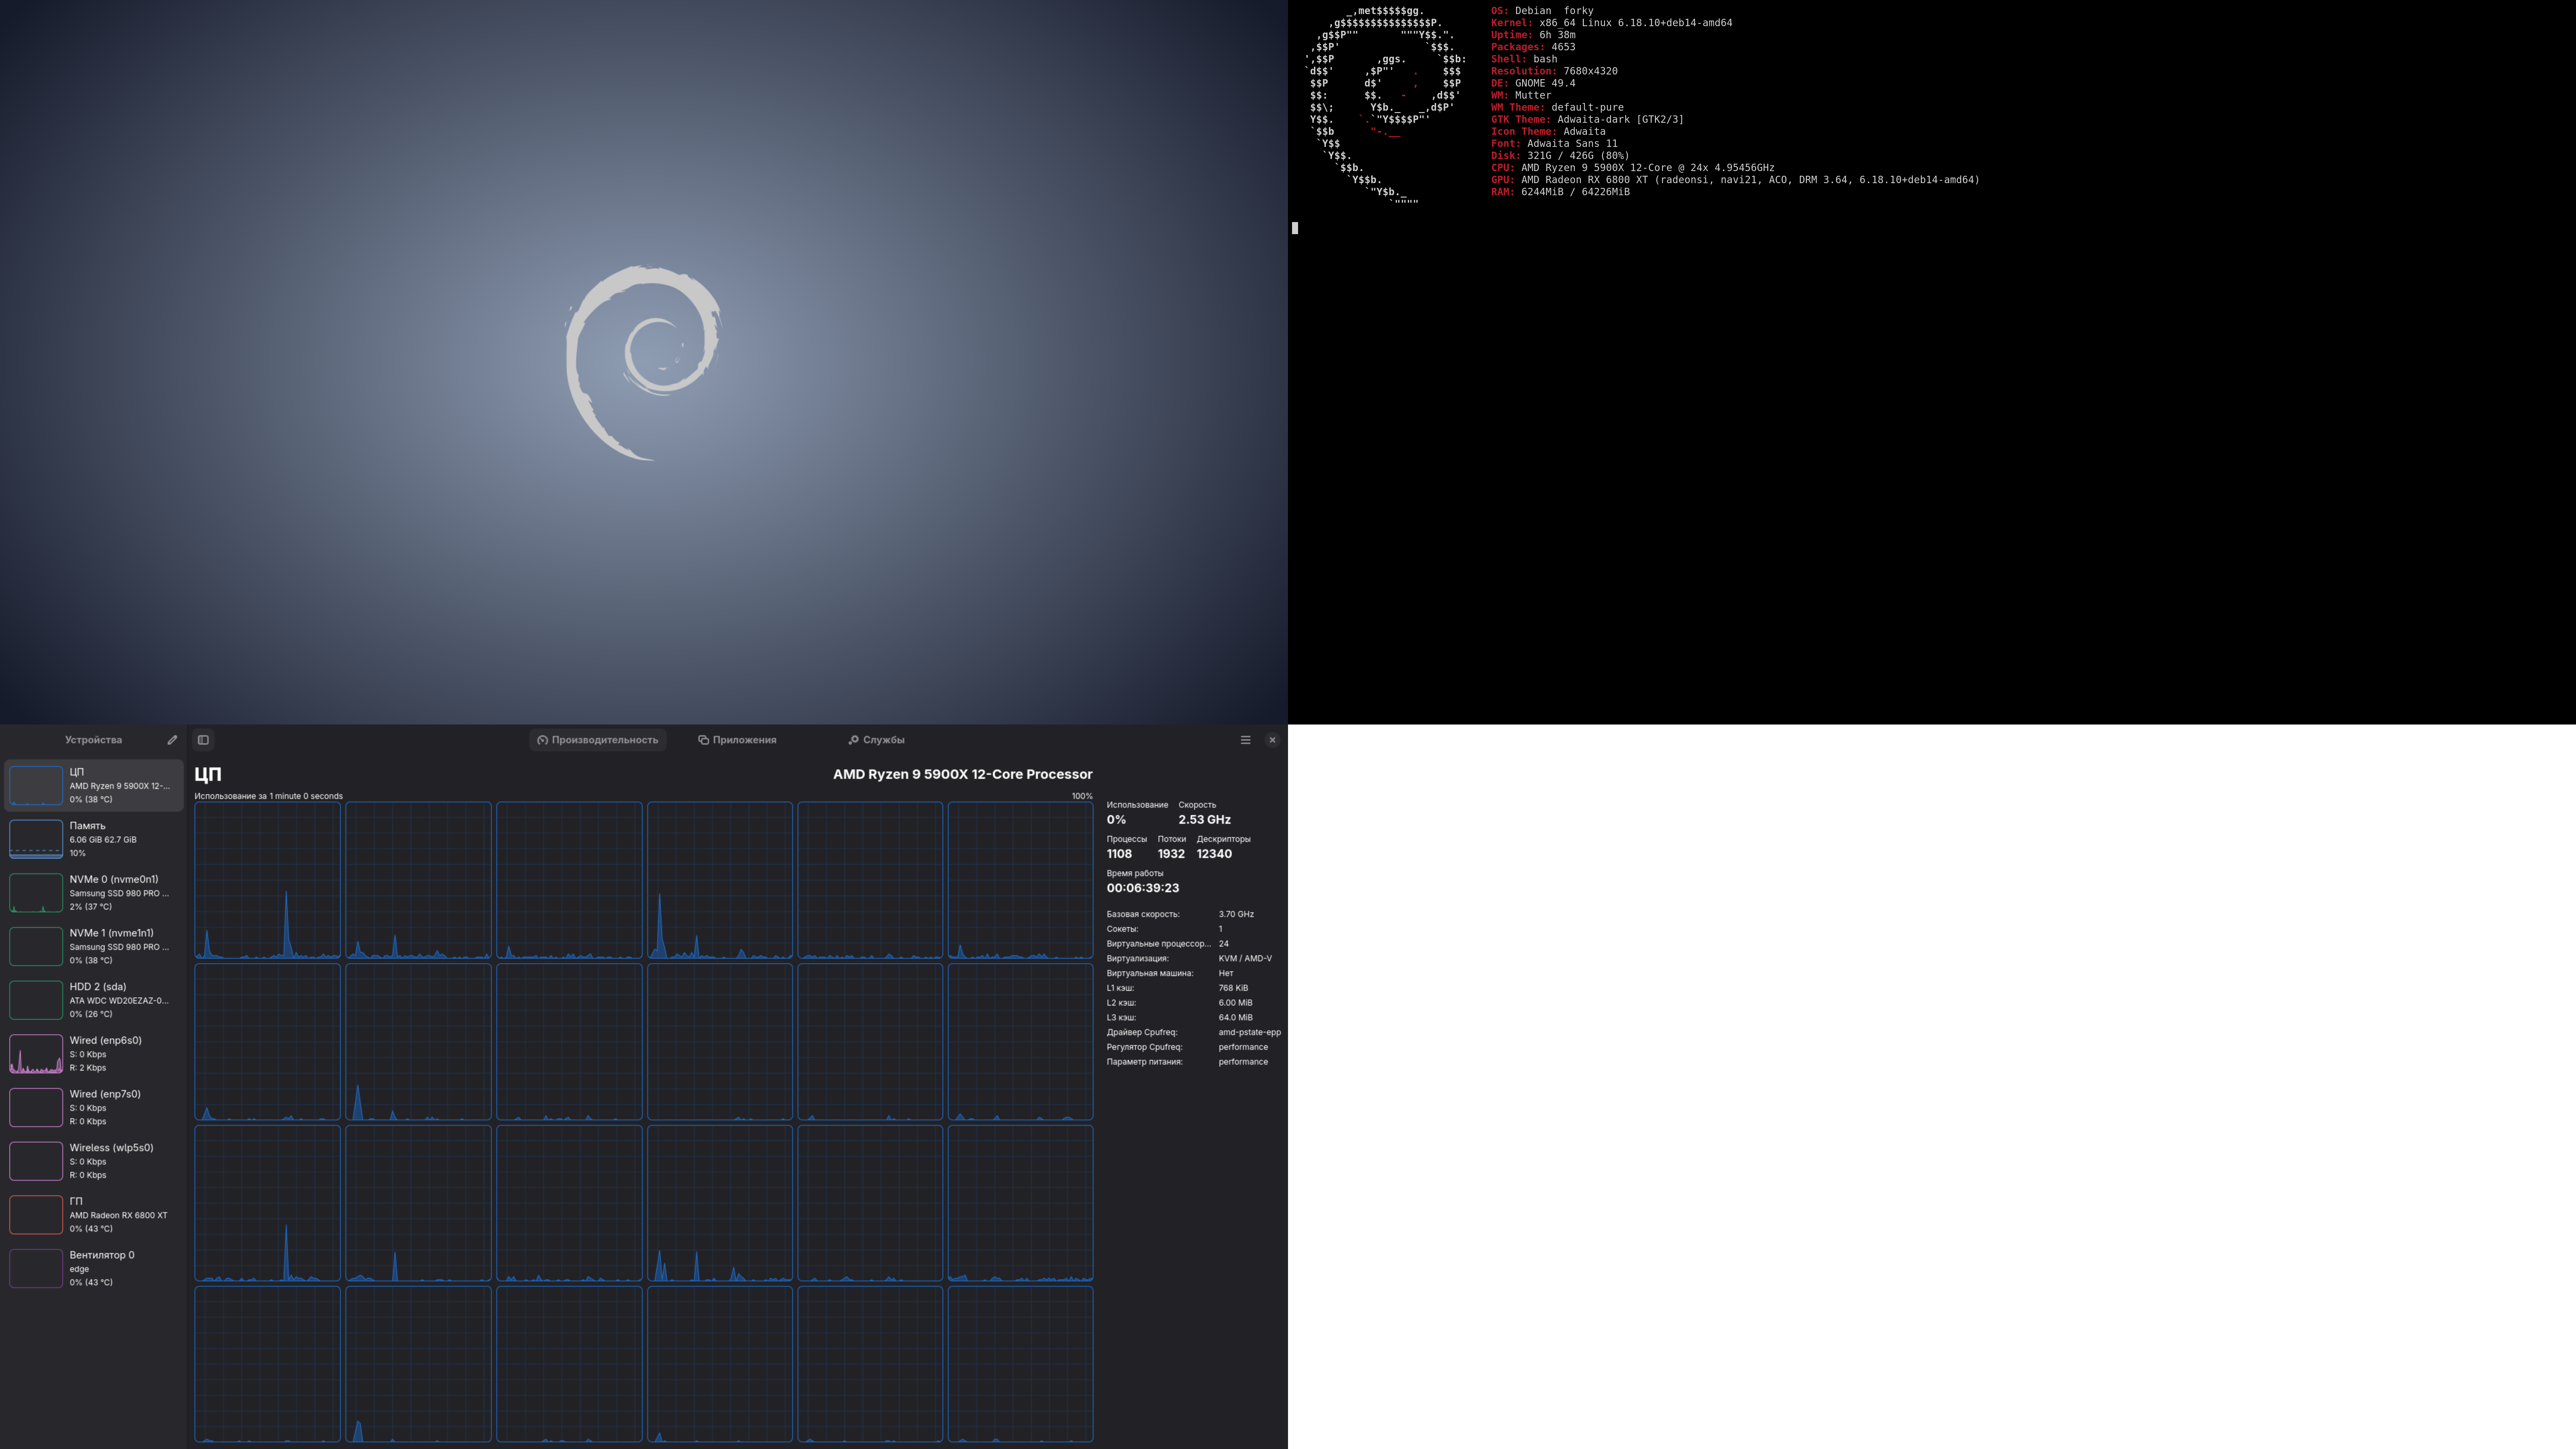Close the system monitor window
The image size is (2576, 1449).
tap(1272, 740)
